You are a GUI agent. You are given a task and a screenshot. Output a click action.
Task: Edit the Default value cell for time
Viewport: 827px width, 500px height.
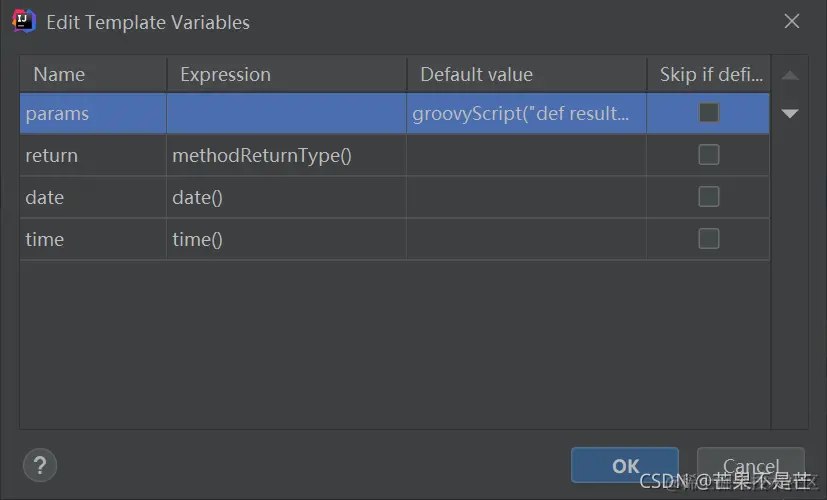526,239
